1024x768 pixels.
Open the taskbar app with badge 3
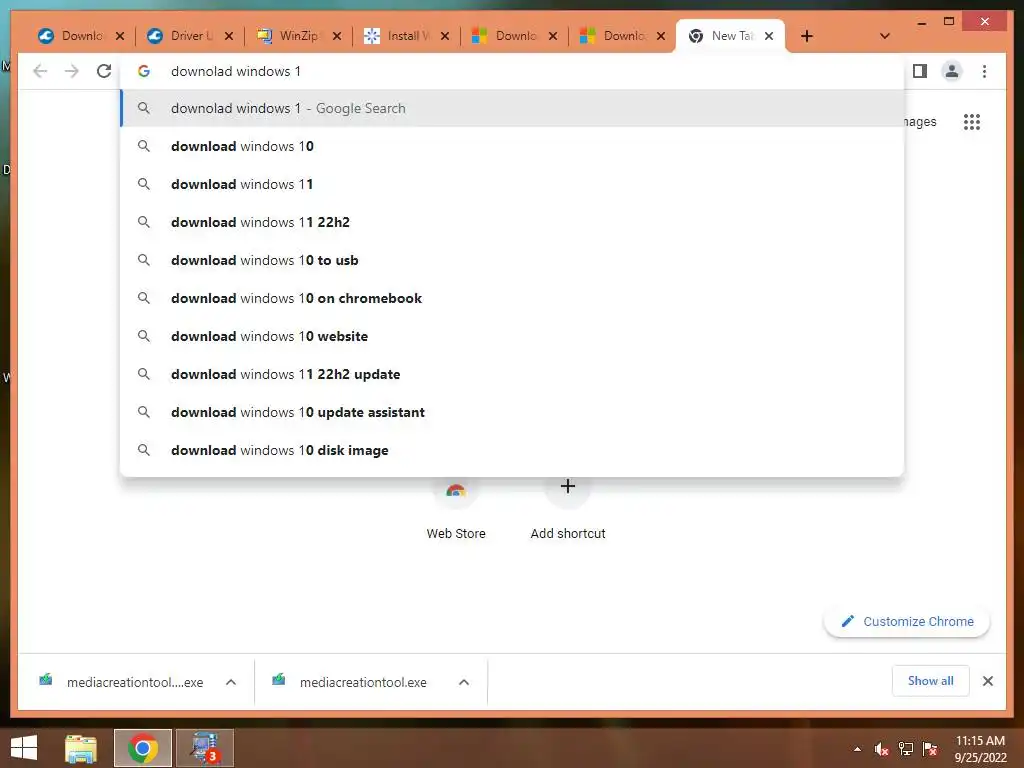204,748
